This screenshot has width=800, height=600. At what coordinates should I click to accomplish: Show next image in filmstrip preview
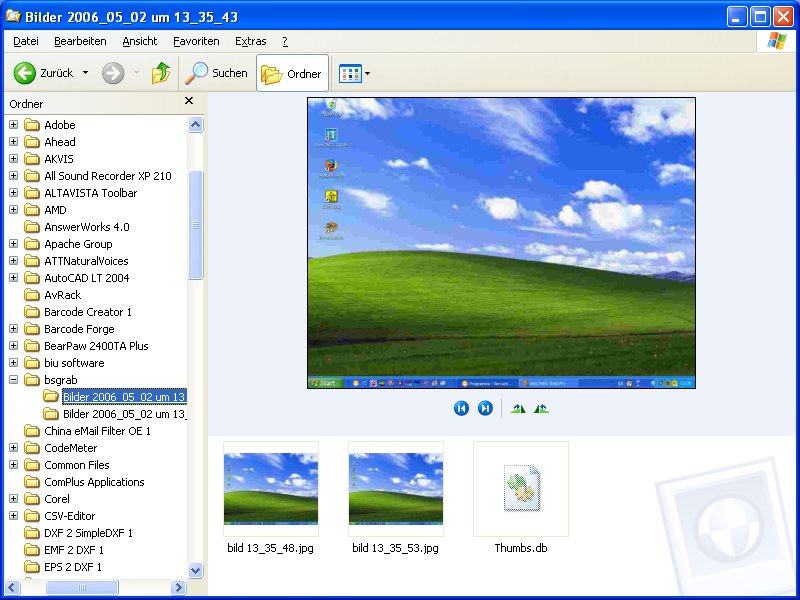[x=485, y=408]
